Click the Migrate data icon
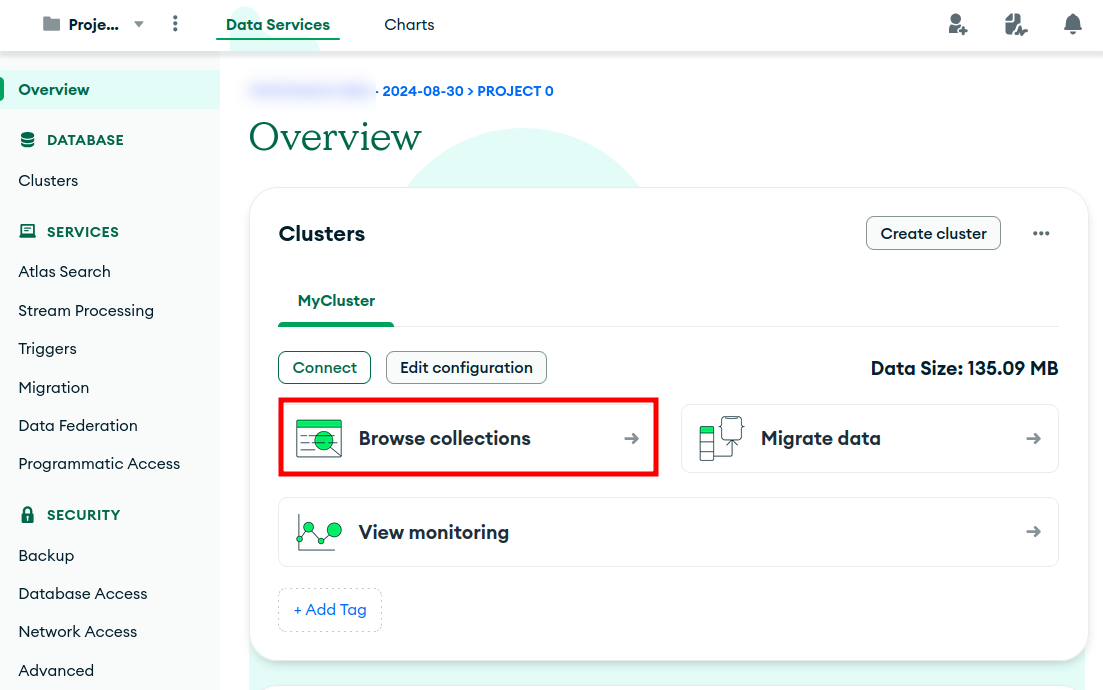 click(x=721, y=438)
